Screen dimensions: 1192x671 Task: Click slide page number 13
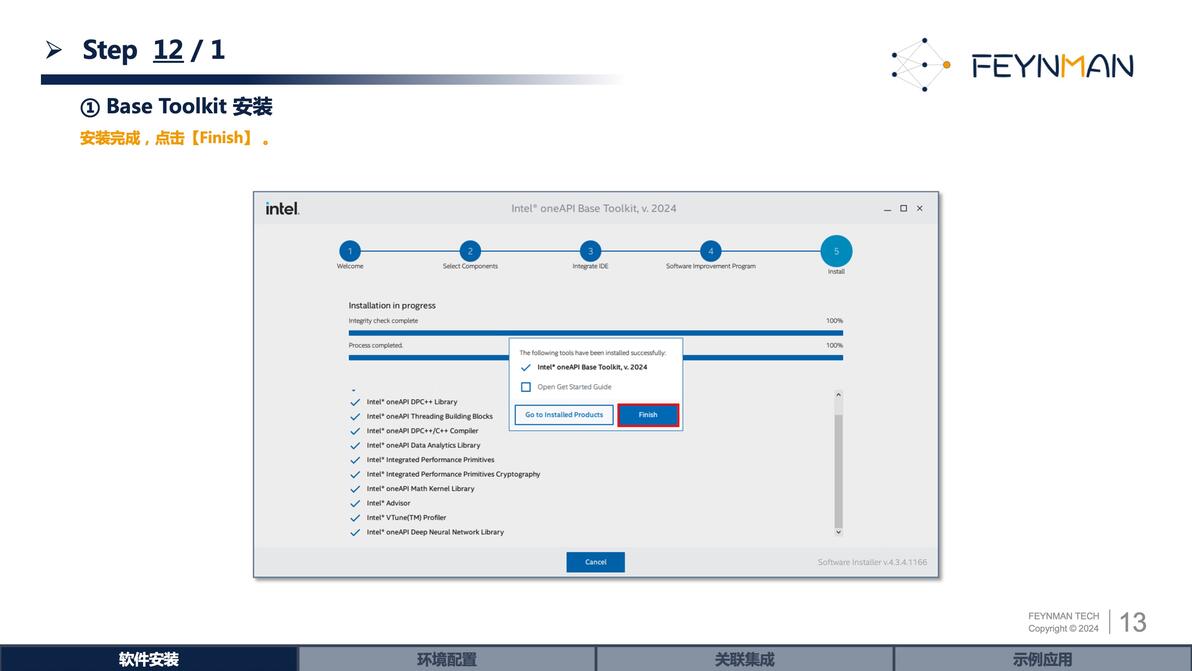tap(1133, 622)
